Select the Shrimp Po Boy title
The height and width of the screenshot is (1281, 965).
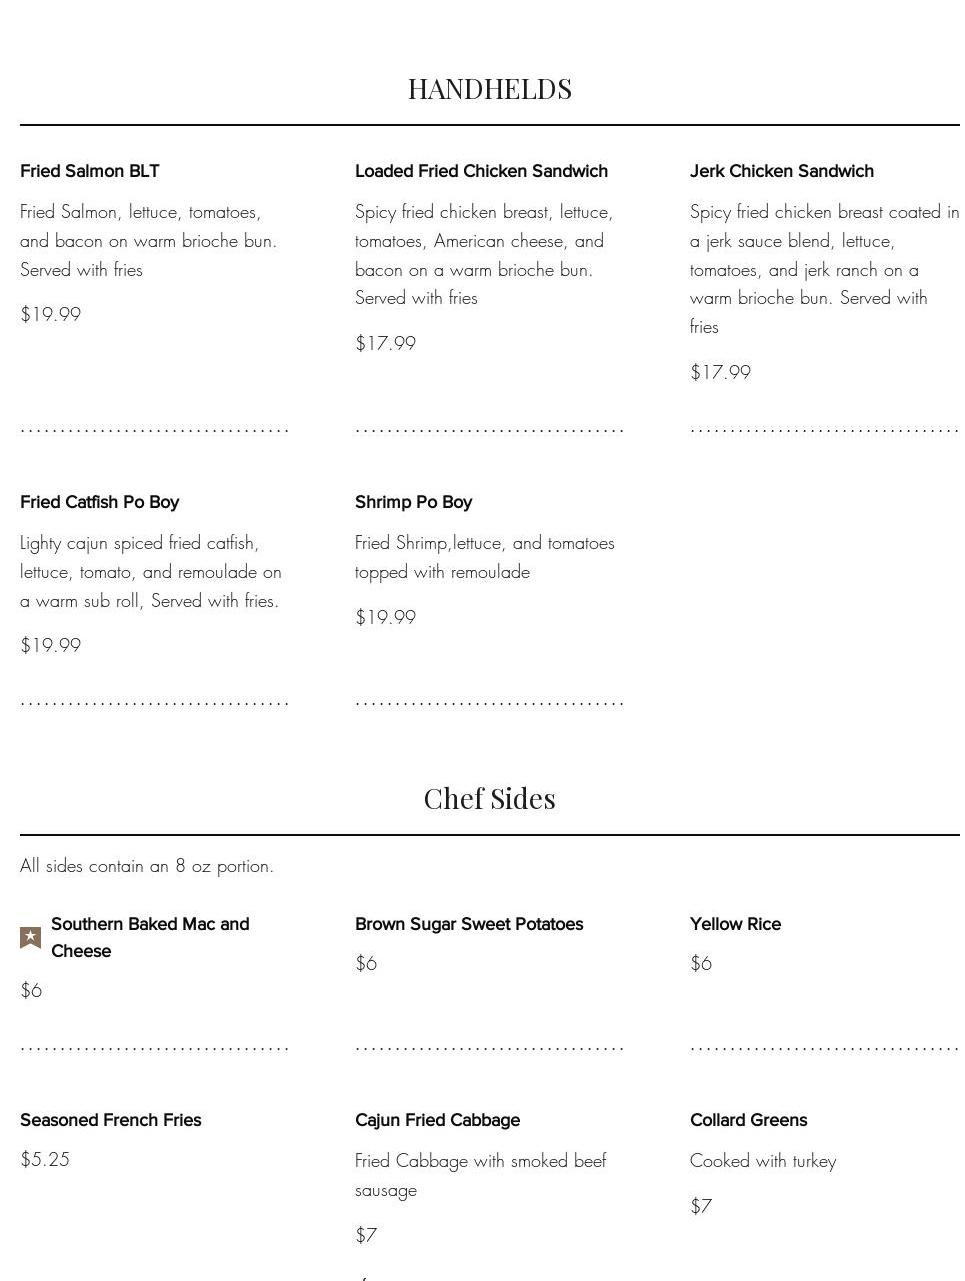[x=413, y=502]
